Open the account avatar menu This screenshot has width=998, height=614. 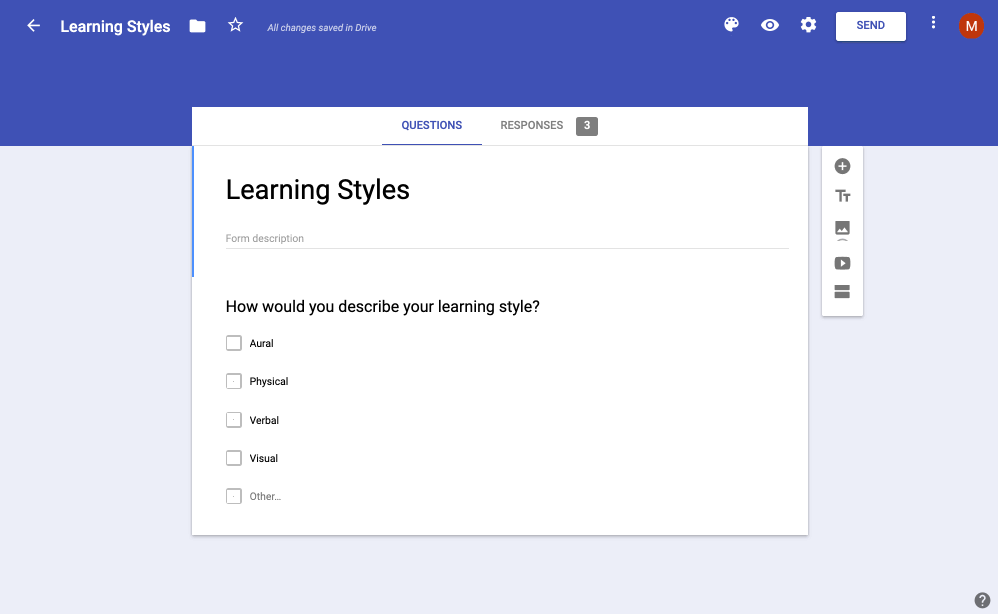(971, 26)
